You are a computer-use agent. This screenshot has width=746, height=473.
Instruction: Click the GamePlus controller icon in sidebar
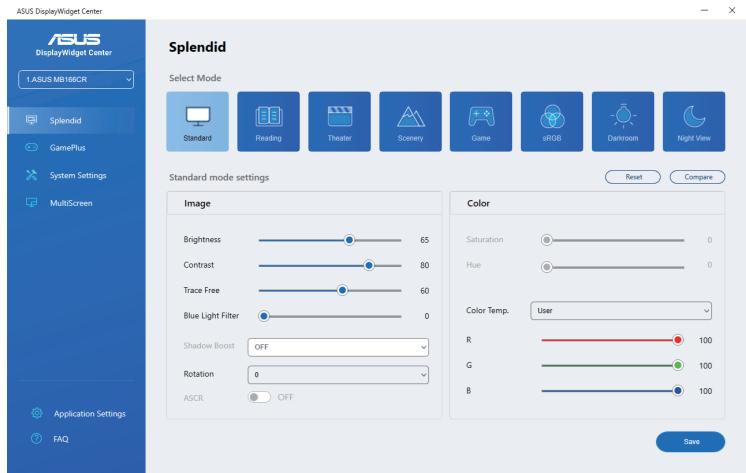click(x=31, y=148)
